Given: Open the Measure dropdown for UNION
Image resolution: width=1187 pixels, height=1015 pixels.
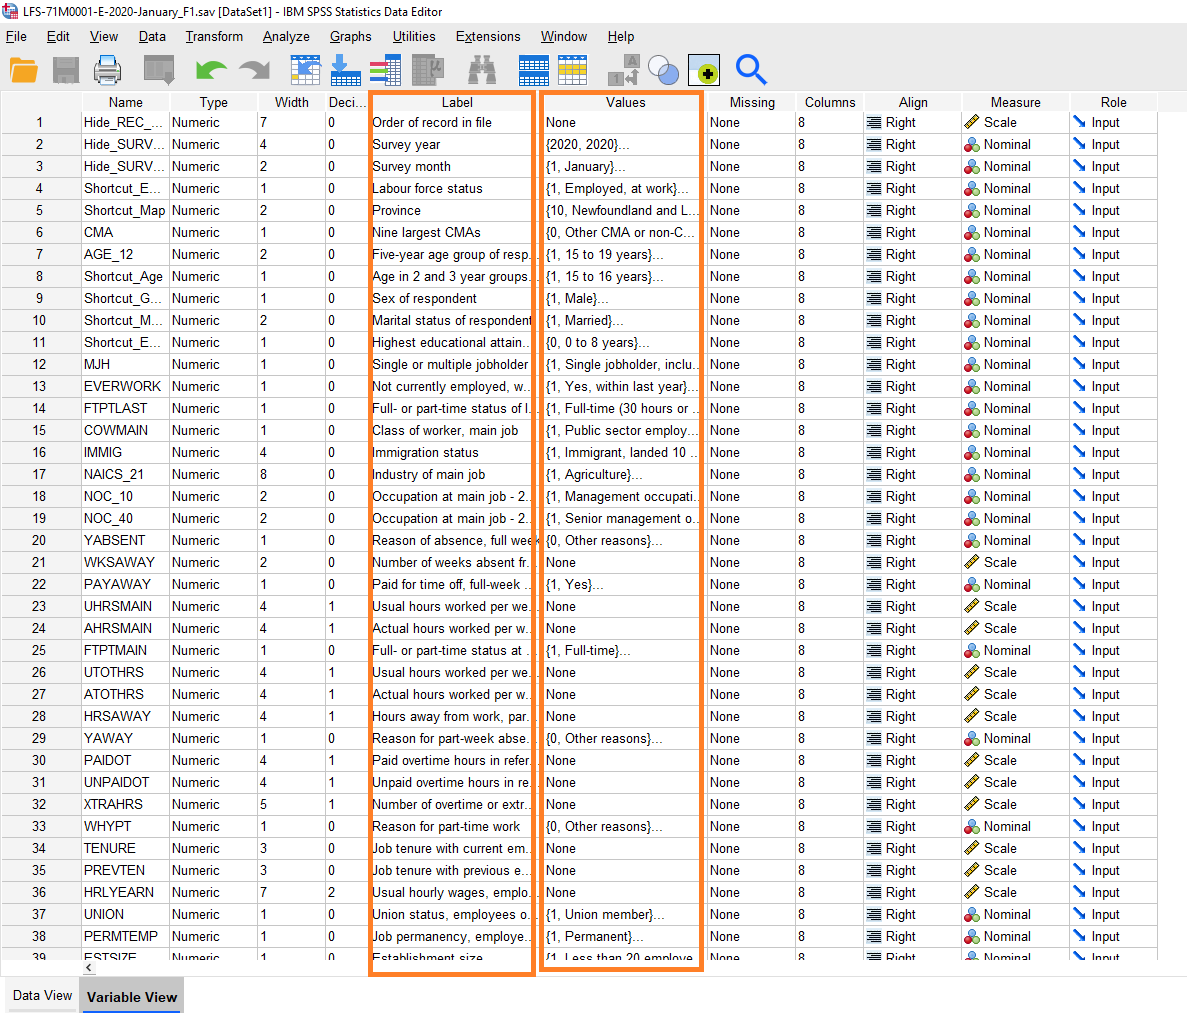Looking at the screenshot, I should tap(1013, 914).
